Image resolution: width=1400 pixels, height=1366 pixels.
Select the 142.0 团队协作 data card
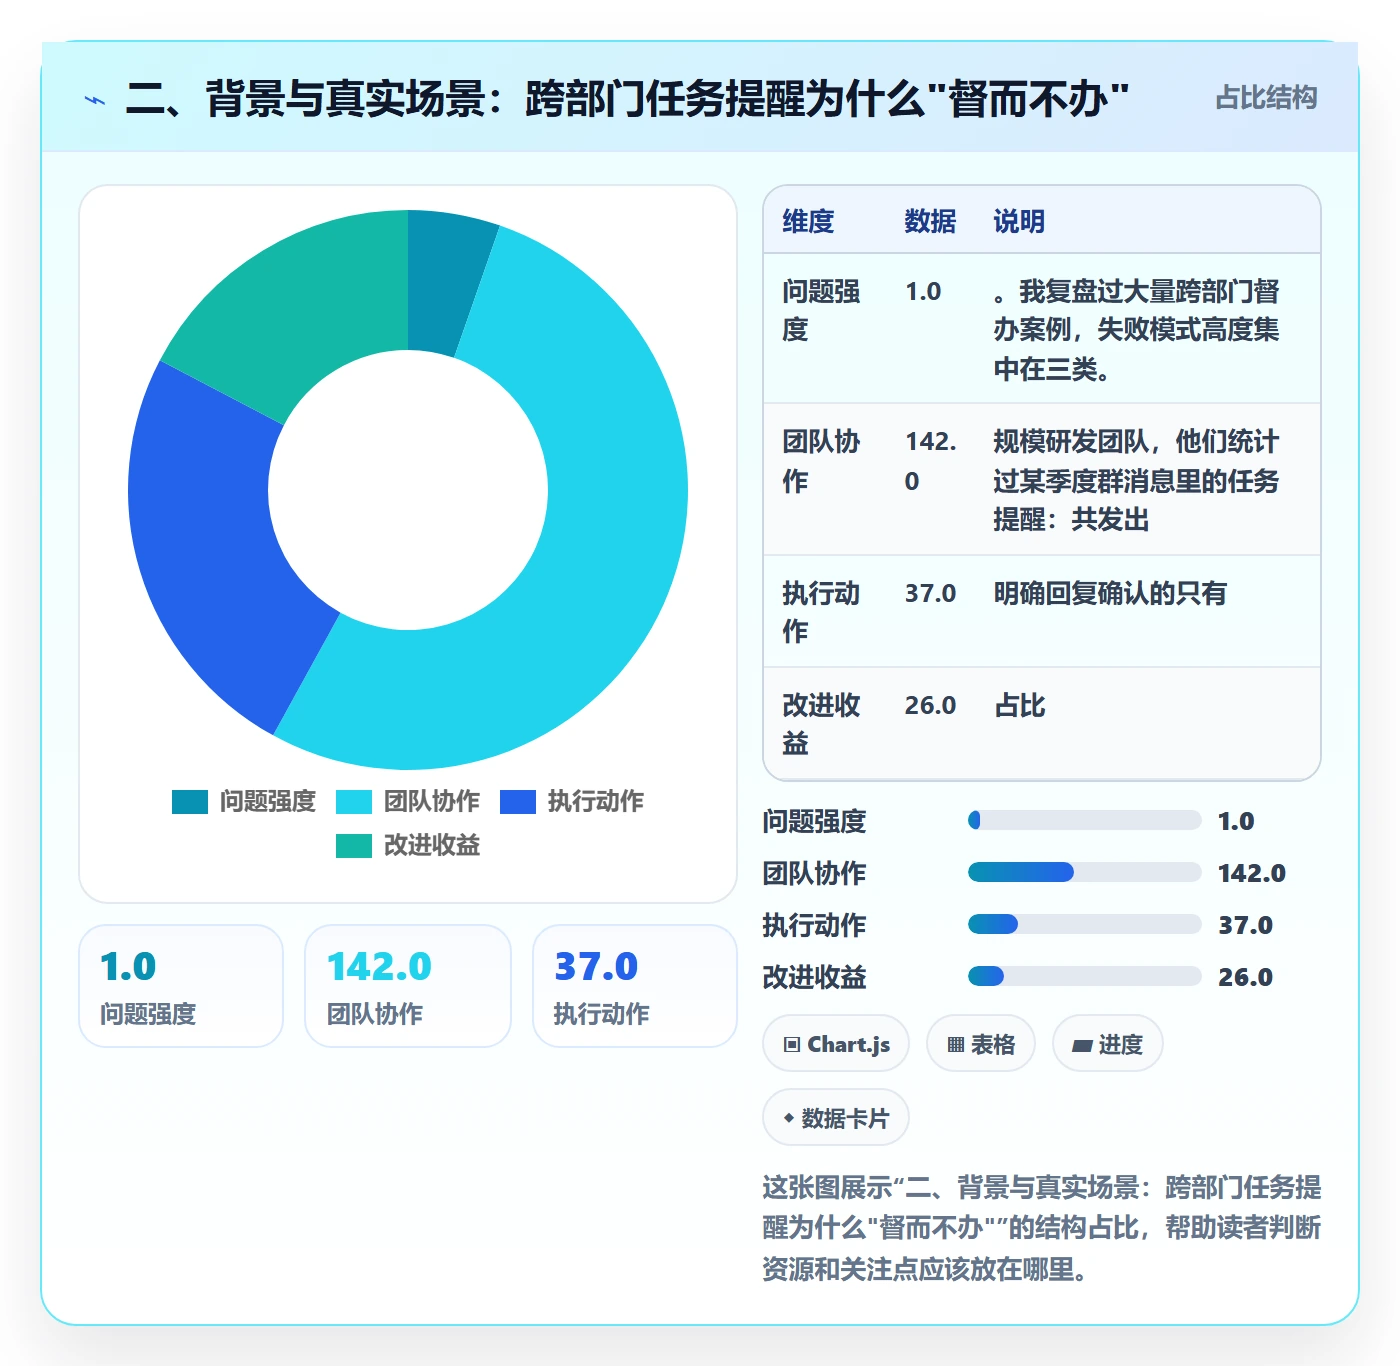[408, 986]
